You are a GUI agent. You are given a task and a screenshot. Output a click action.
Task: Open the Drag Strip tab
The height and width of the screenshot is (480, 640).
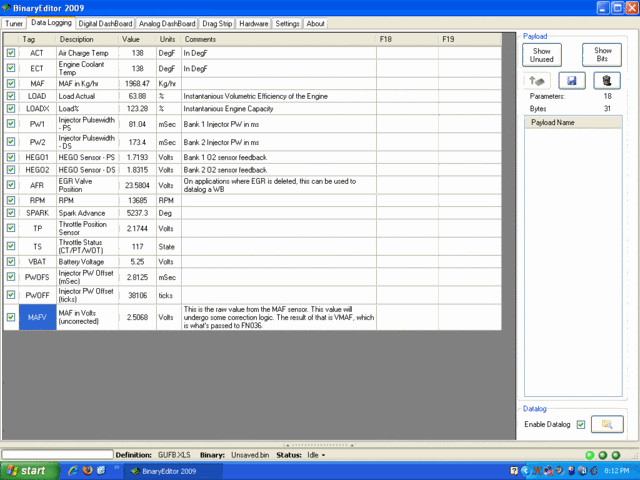(x=217, y=24)
